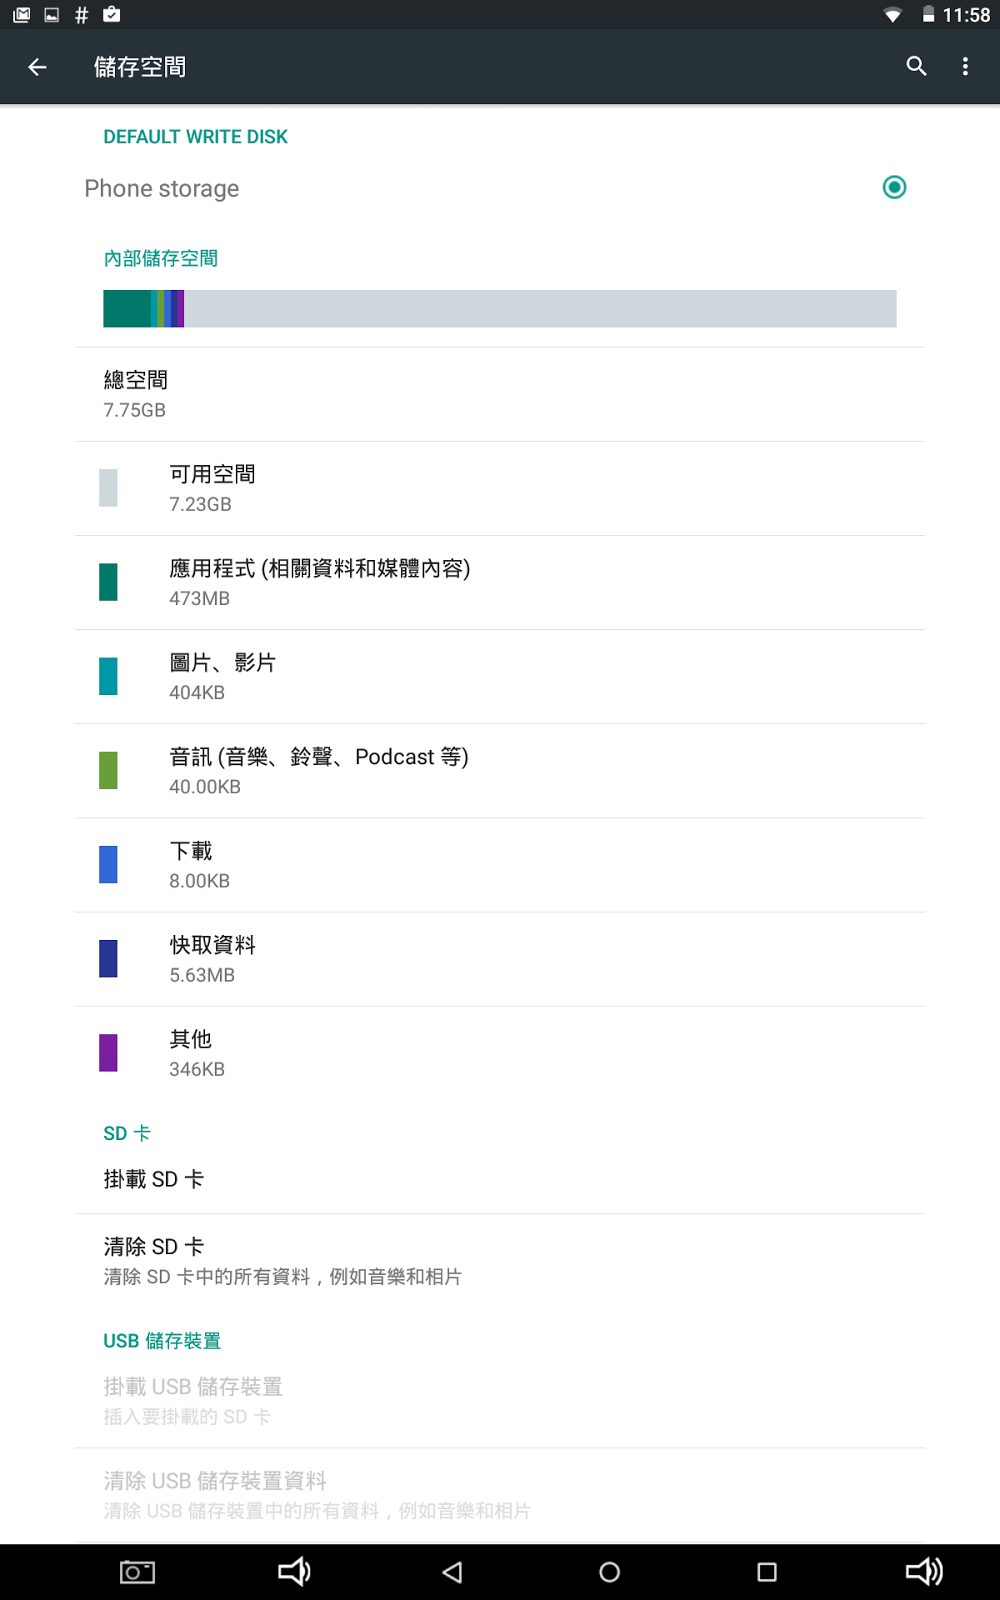Open 下載 downloads entry
Viewport: 1000px width, 1600px height.
click(500, 865)
